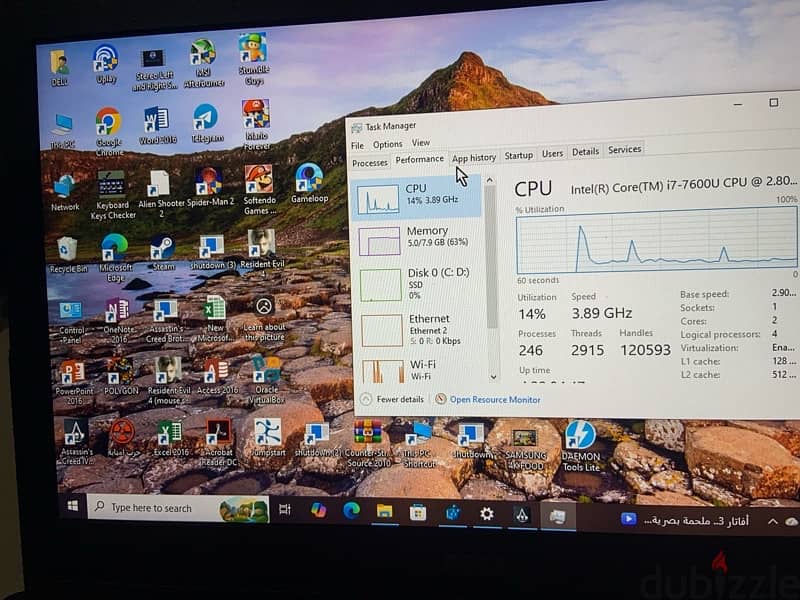Open Access 2016 desktop shortcut
Viewport: 800px width, 600px height.
click(x=217, y=377)
